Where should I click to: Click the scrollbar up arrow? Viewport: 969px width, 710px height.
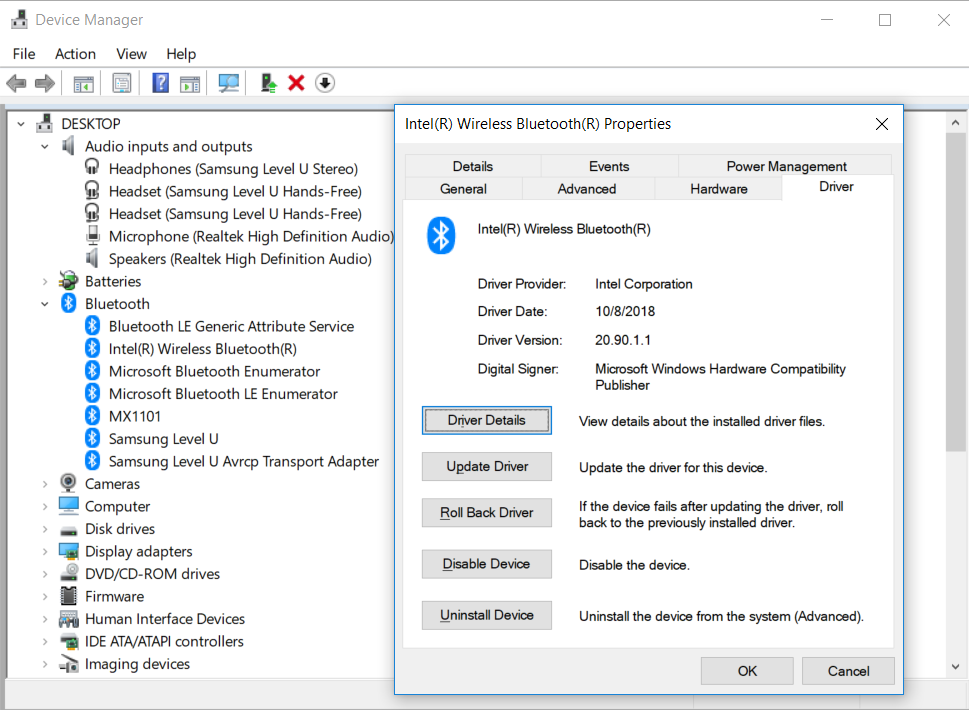955,122
